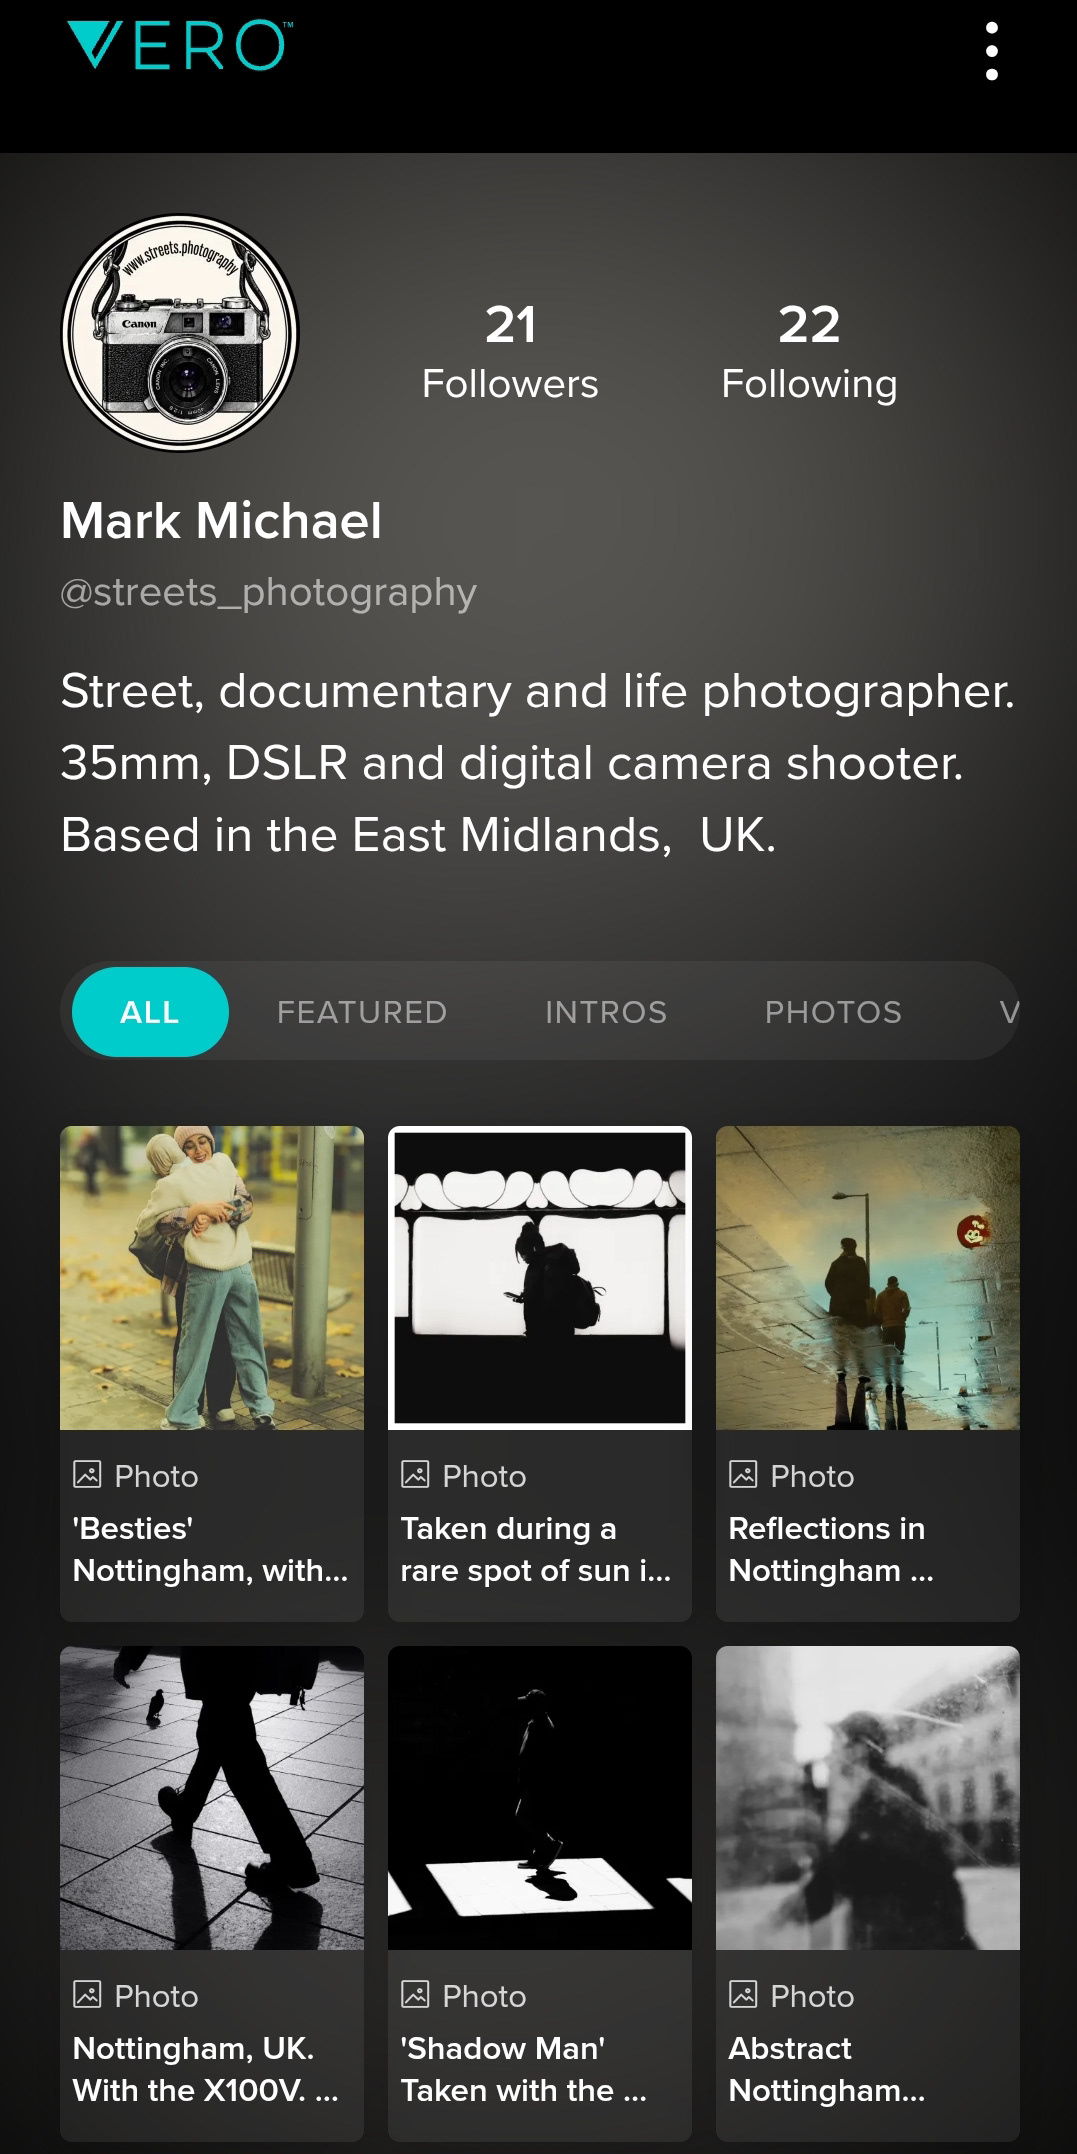View the 21 Followers list
Screen dimensions: 1077x2154
(x=510, y=353)
